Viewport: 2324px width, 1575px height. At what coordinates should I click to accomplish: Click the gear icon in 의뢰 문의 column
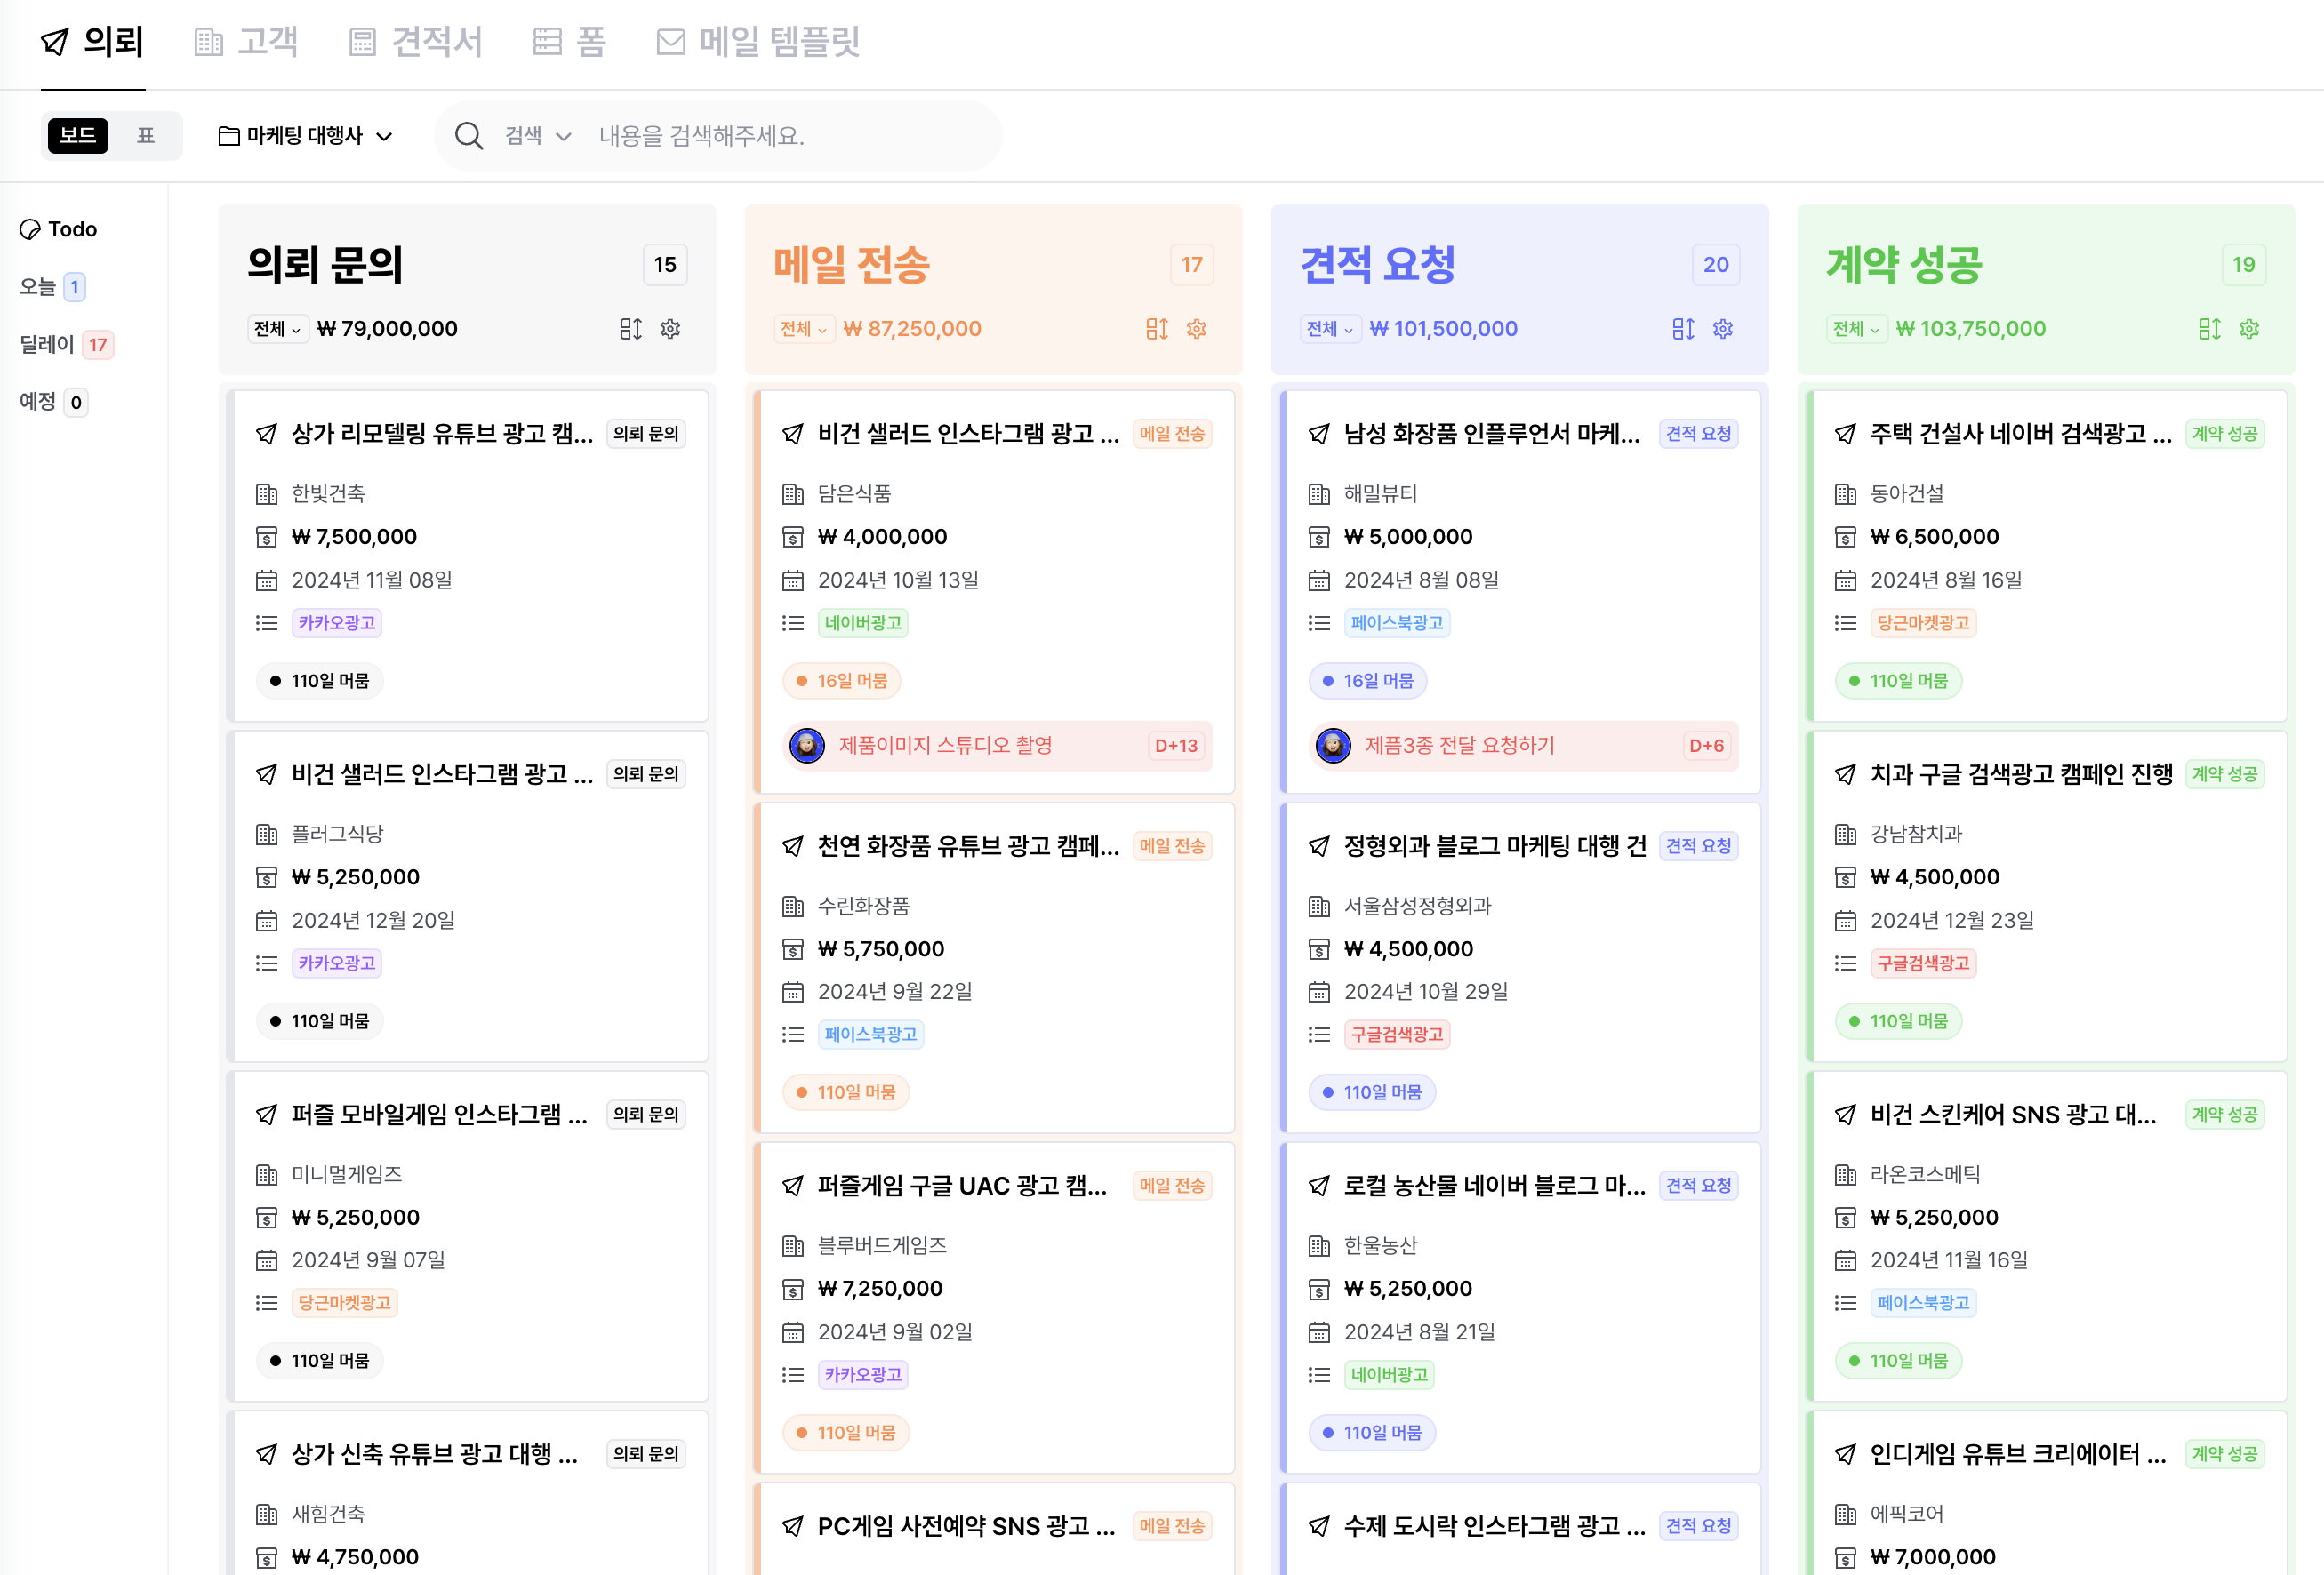point(670,329)
